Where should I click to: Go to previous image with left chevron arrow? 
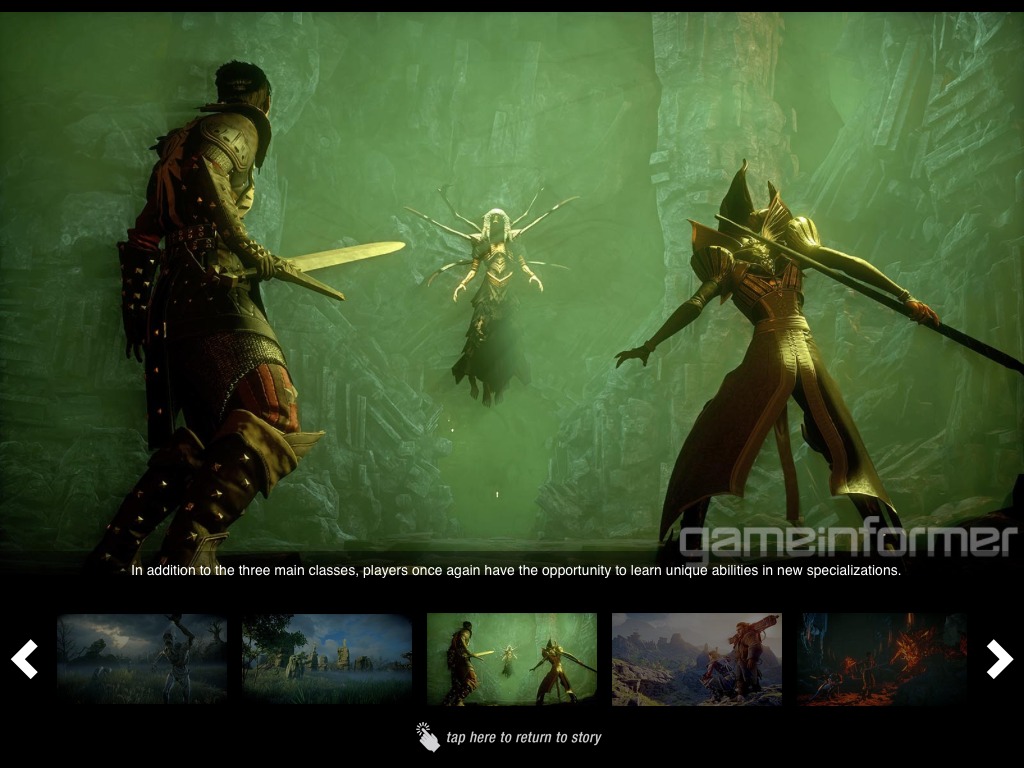coord(24,659)
